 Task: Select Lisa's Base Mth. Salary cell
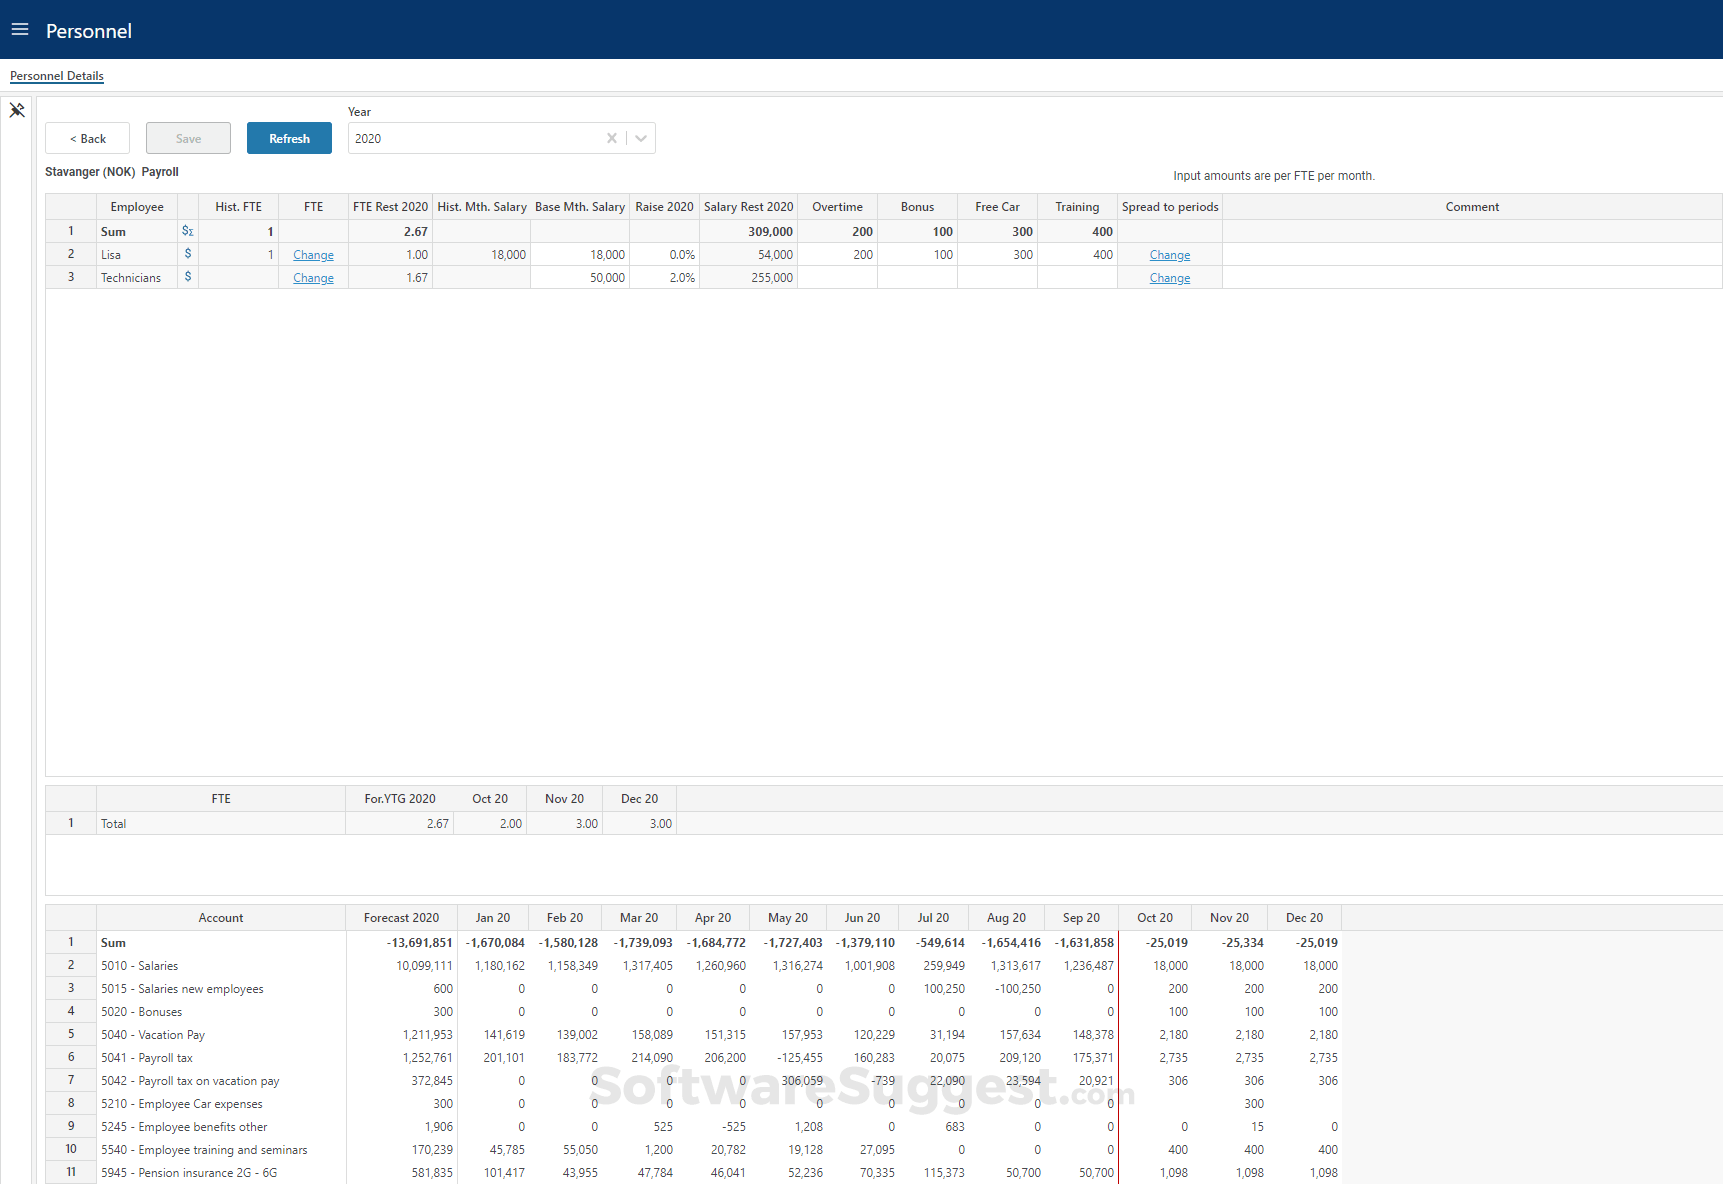coord(580,254)
